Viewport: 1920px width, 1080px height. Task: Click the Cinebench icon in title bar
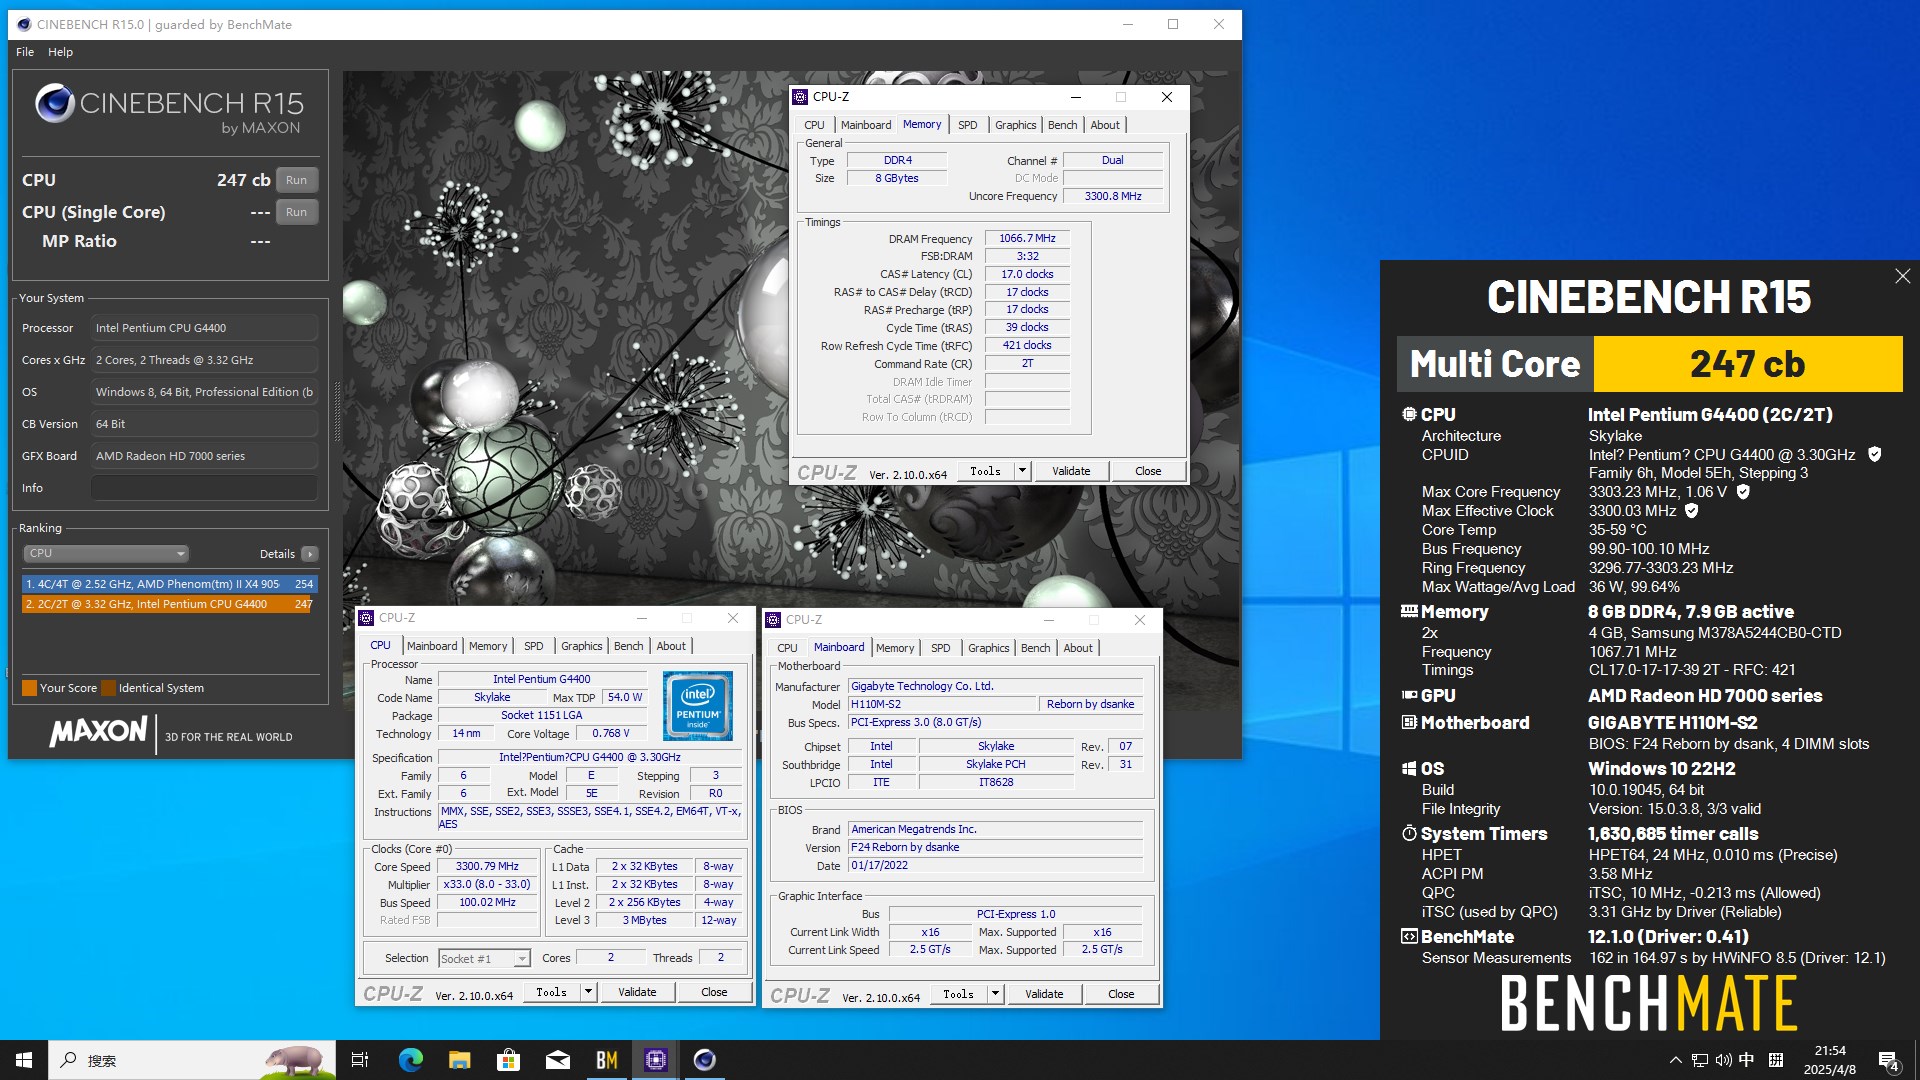pyautogui.click(x=24, y=24)
